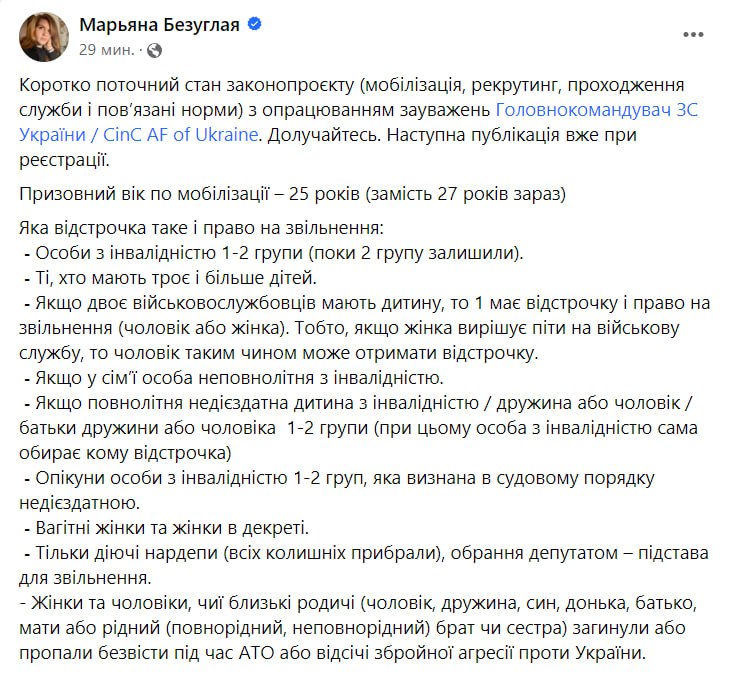The height and width of the screenshot is (675, 732).
Task: Click the globe public-audience icon
Action: [x=153, y=49]
